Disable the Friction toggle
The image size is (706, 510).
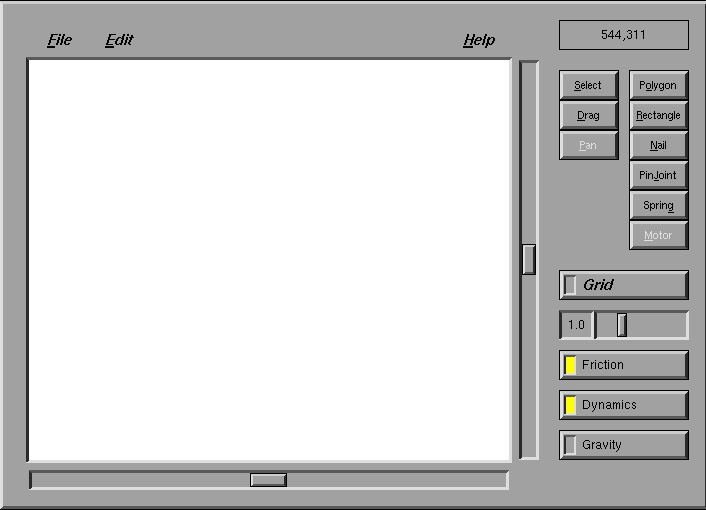(x=624, y=365)
